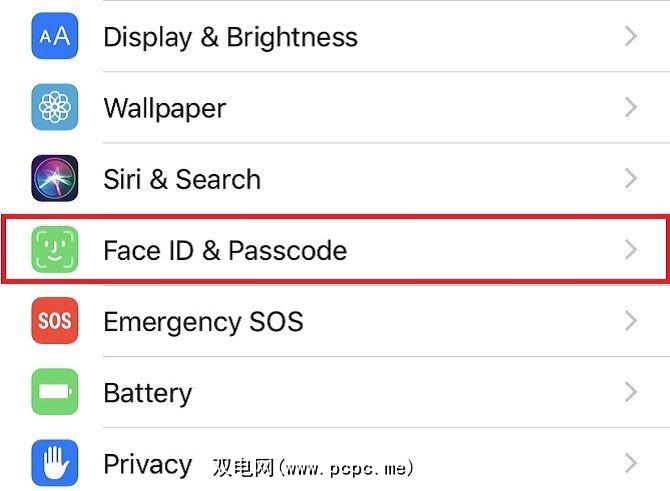This screenshot has width=670, height=491.
Task: Expand Display & Brightness via its chevron
Action: tap(630, 37)
